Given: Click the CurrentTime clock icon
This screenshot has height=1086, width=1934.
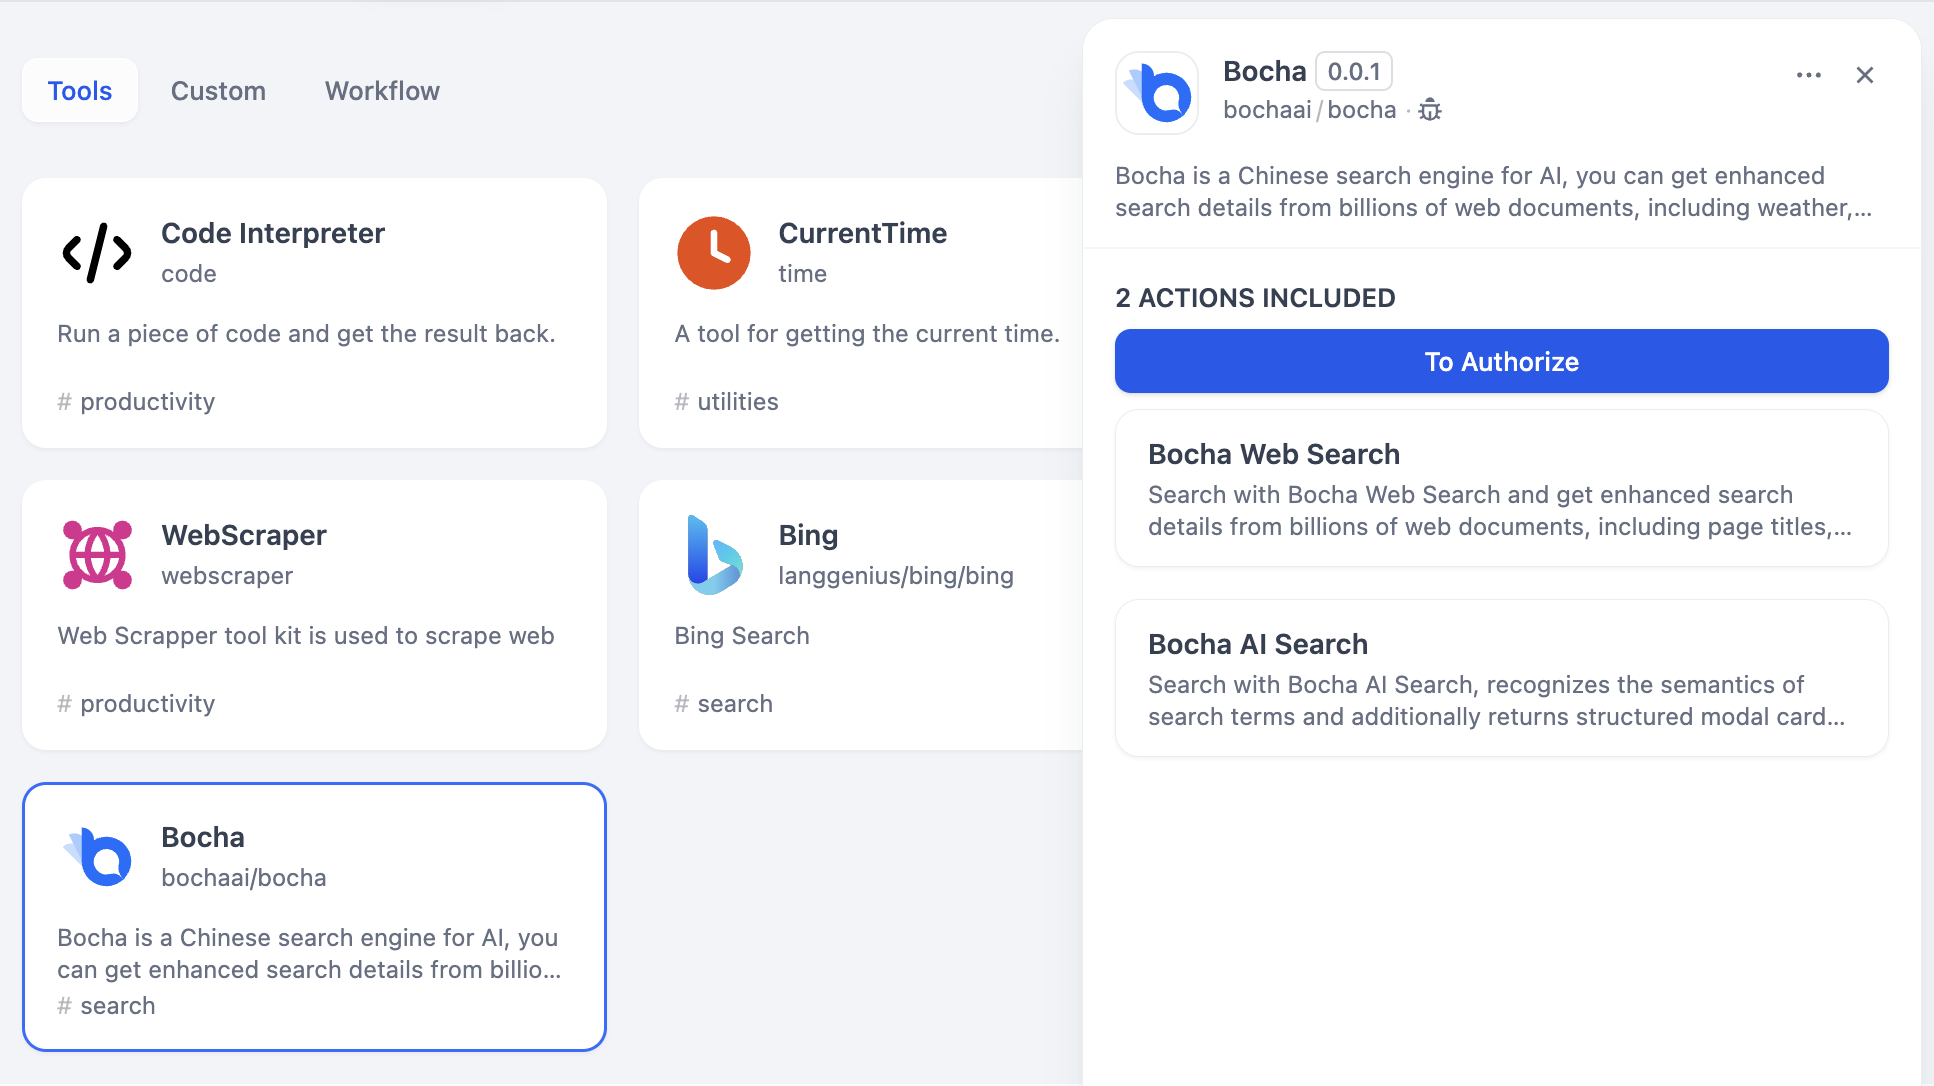Looking at the screenshot, I should pos(714,253).
